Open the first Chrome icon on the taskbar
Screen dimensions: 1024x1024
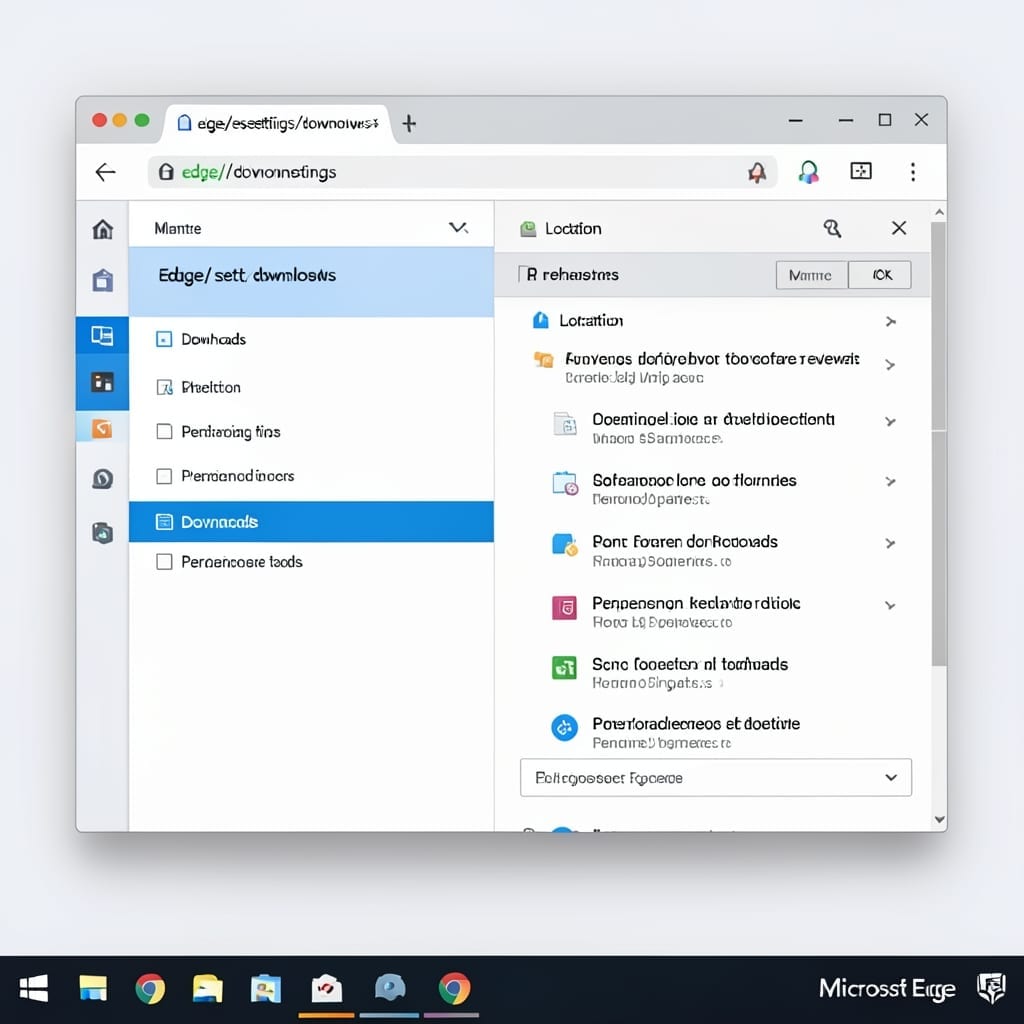click(150, 989)
